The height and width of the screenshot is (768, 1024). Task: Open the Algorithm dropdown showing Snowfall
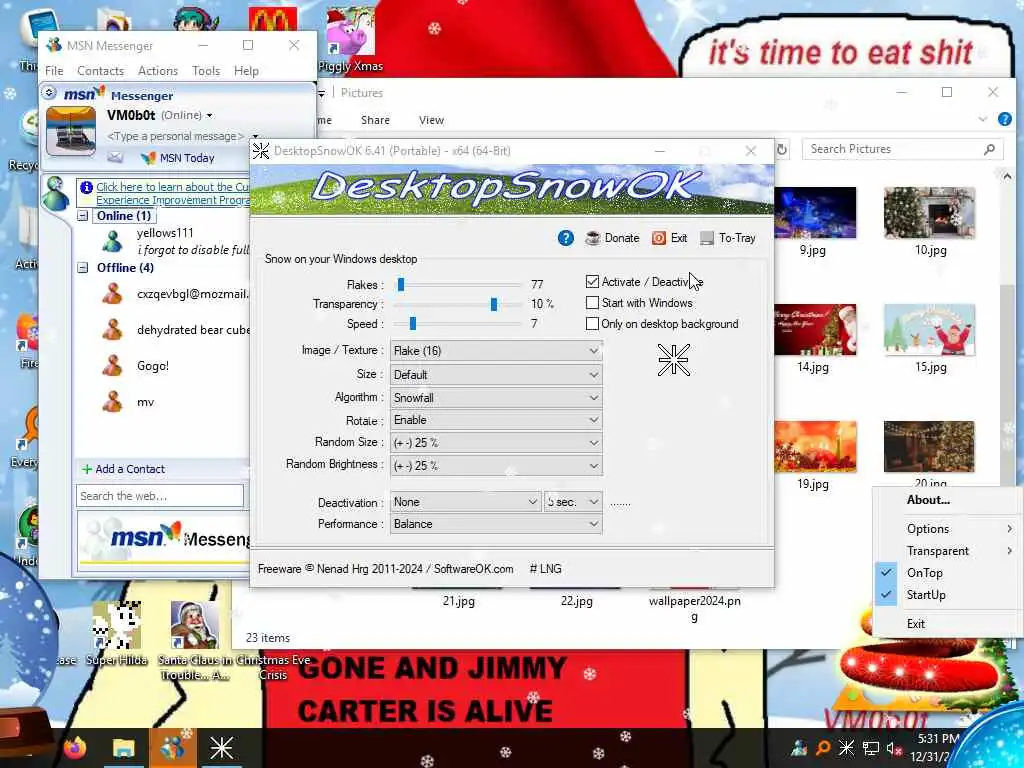pyautogui.click(x=496, y=398)
